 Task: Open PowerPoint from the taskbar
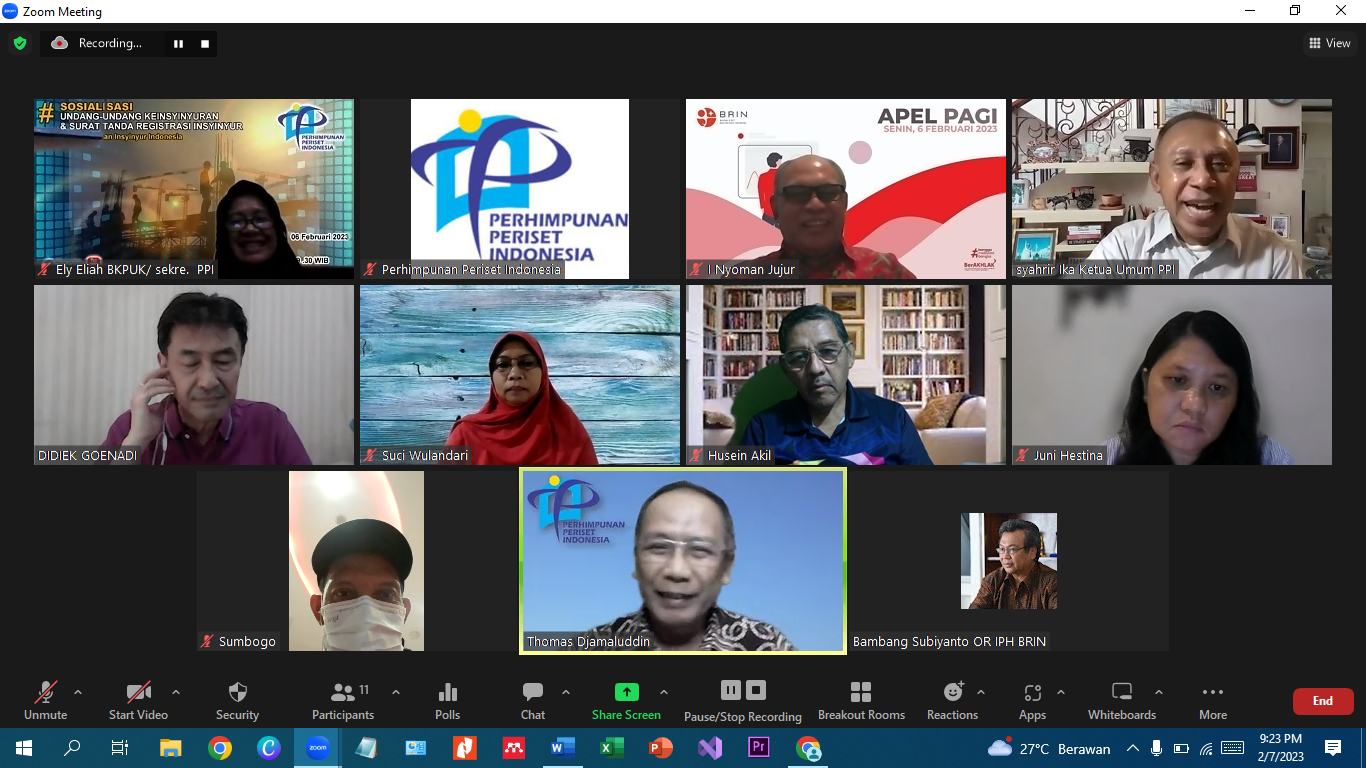pyautogui.click(x=661, y=748)
